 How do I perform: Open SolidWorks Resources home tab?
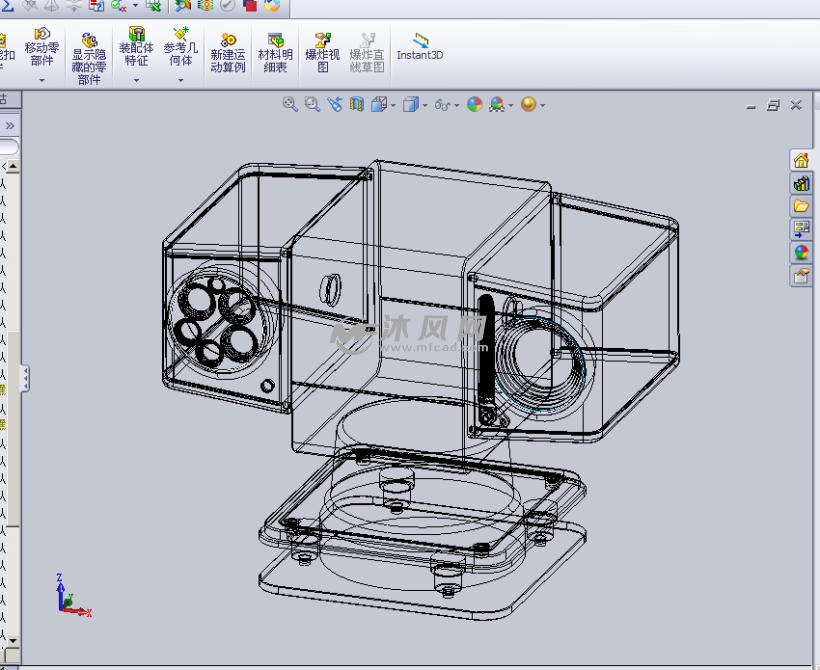click(x=801, y=160)
